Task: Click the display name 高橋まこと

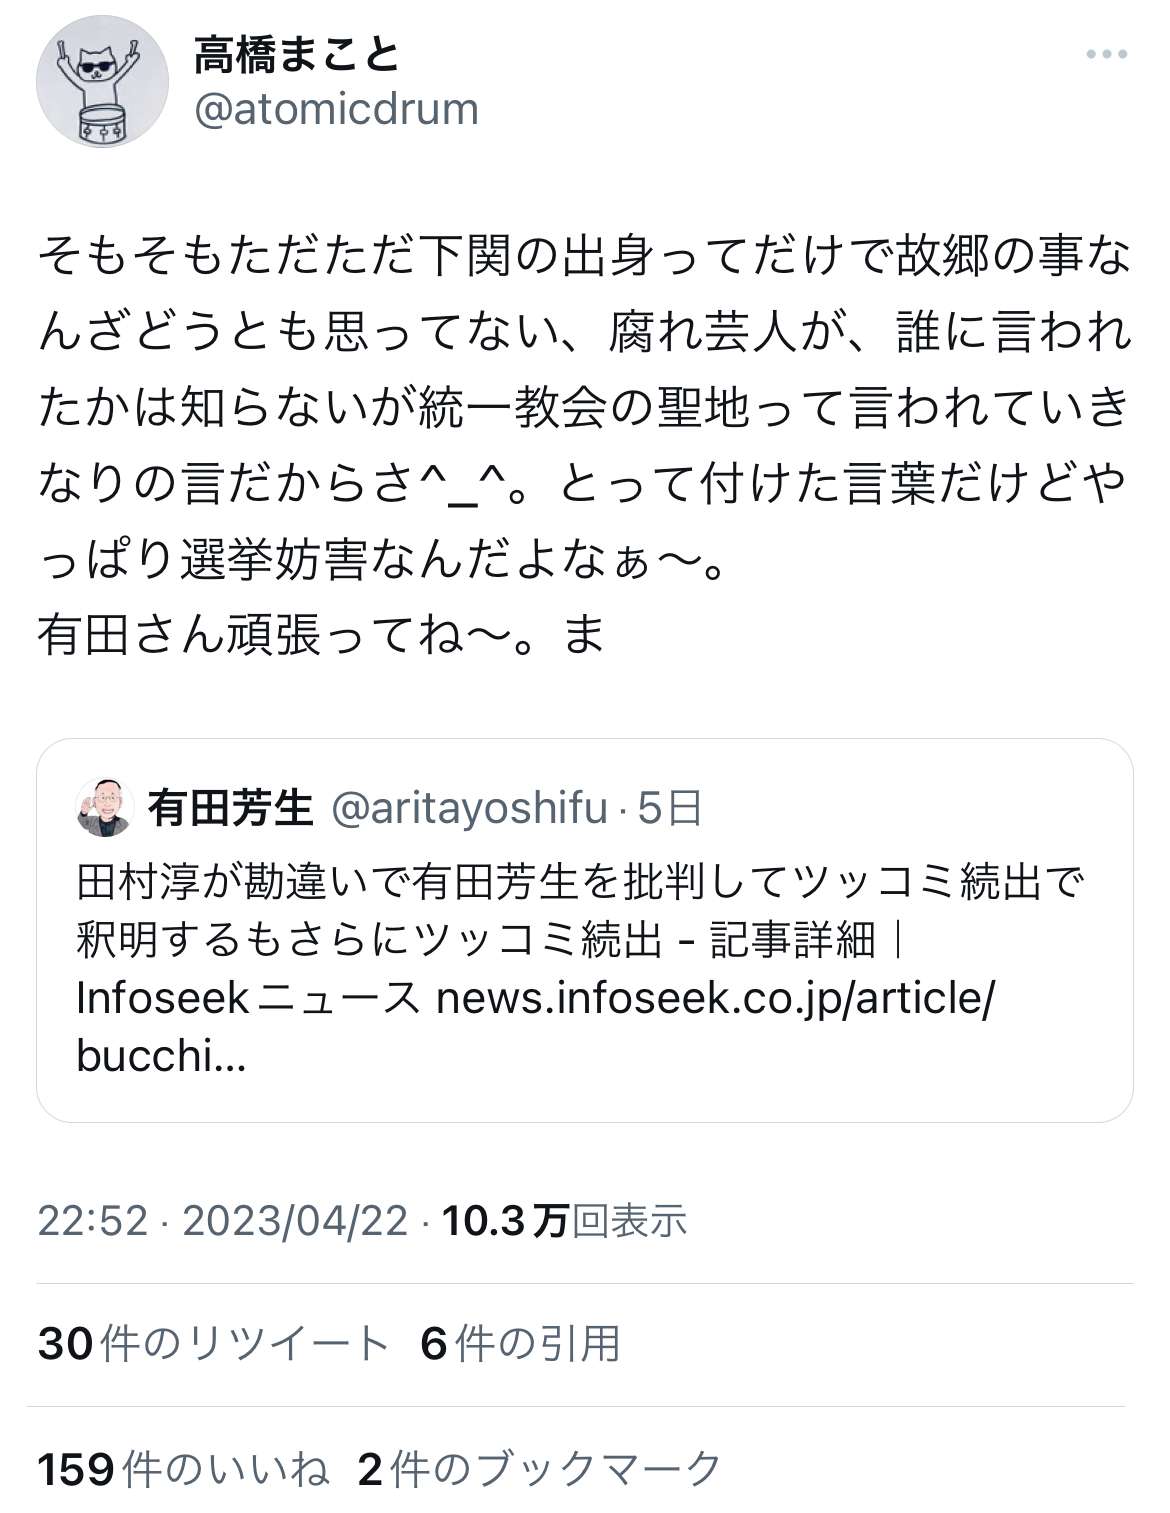Action: (297, 55)
